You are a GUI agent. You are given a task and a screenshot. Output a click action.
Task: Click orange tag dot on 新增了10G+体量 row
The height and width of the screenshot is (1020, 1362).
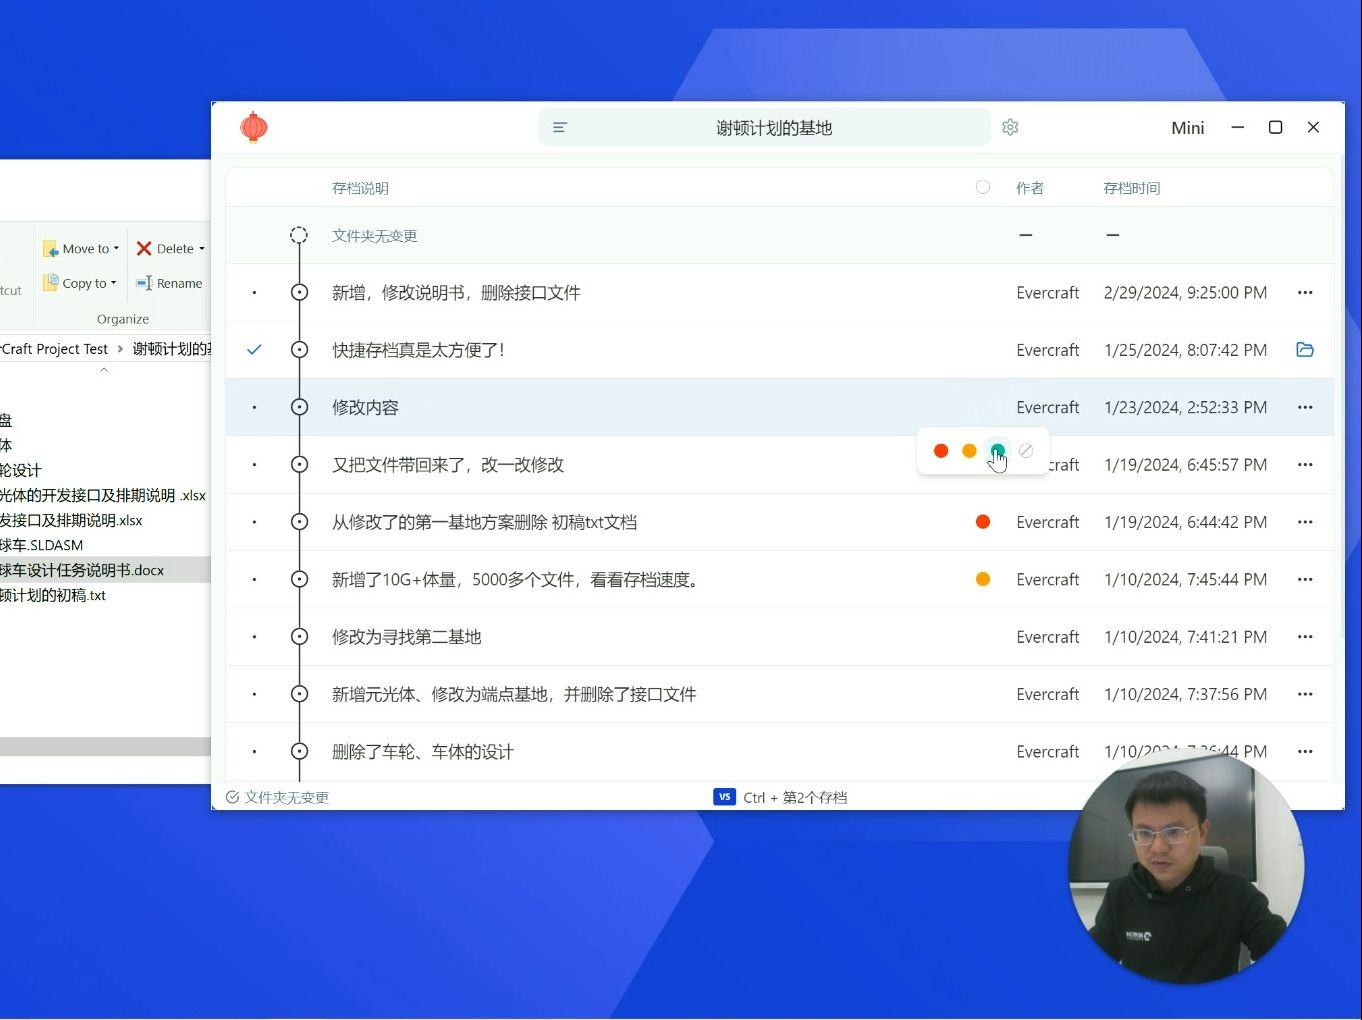coord(983,579)
